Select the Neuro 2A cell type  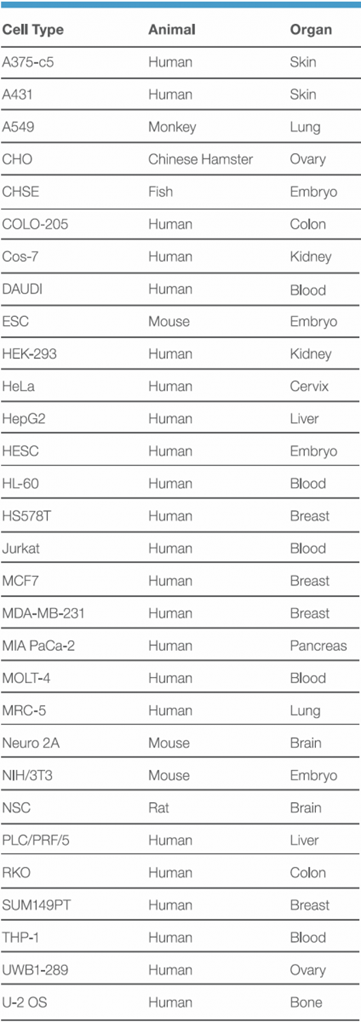[32, 742]
